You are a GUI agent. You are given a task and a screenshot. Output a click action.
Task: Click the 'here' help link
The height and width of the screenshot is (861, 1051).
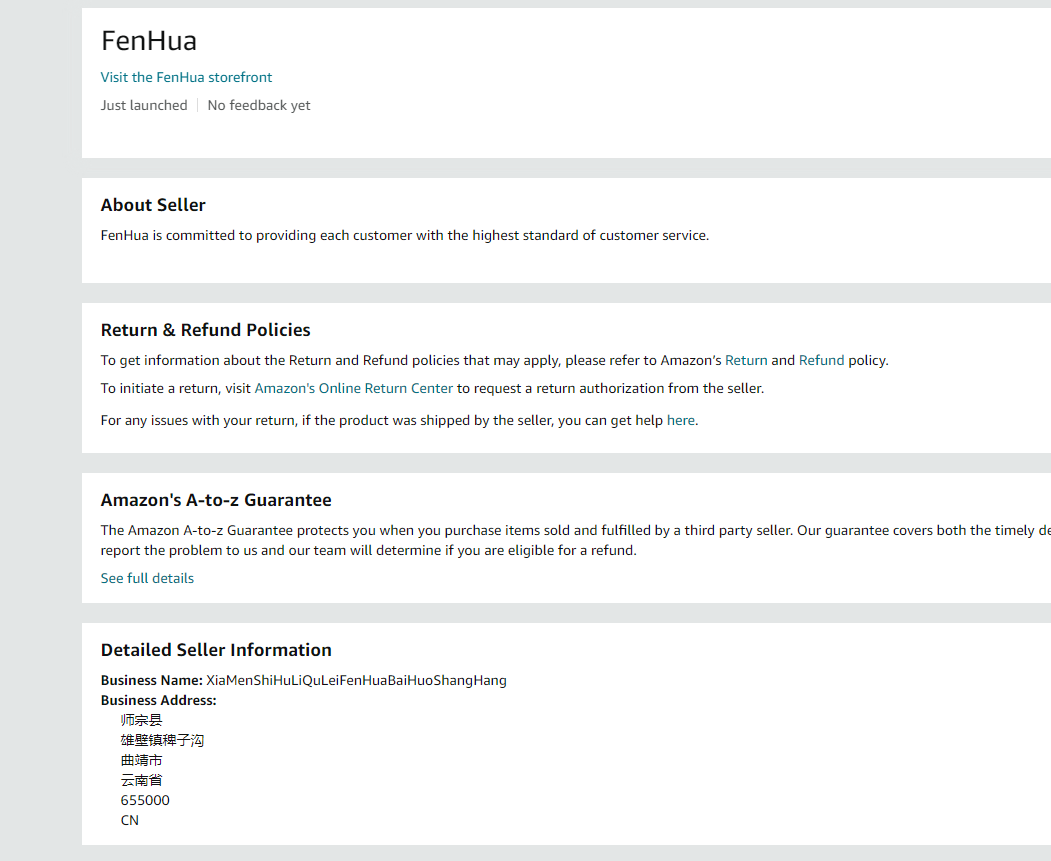click(x=680, y=420)
